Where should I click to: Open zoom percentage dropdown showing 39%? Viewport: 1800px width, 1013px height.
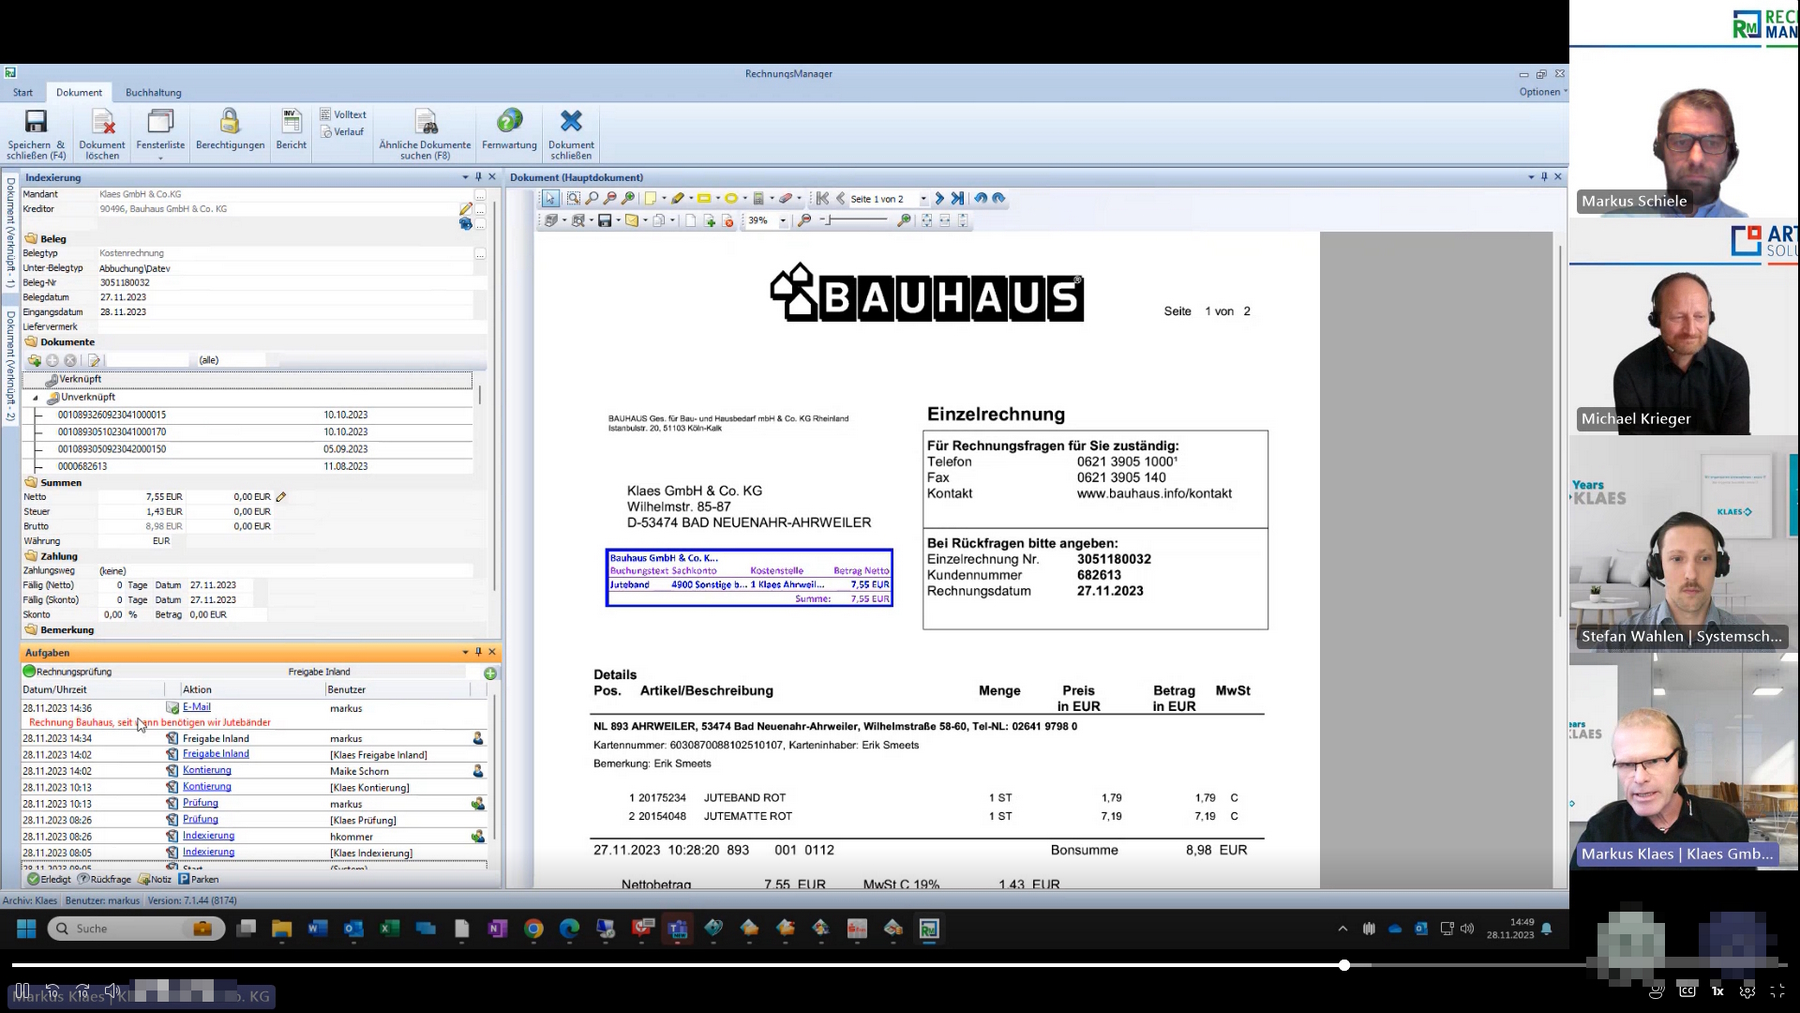[783, 221]
